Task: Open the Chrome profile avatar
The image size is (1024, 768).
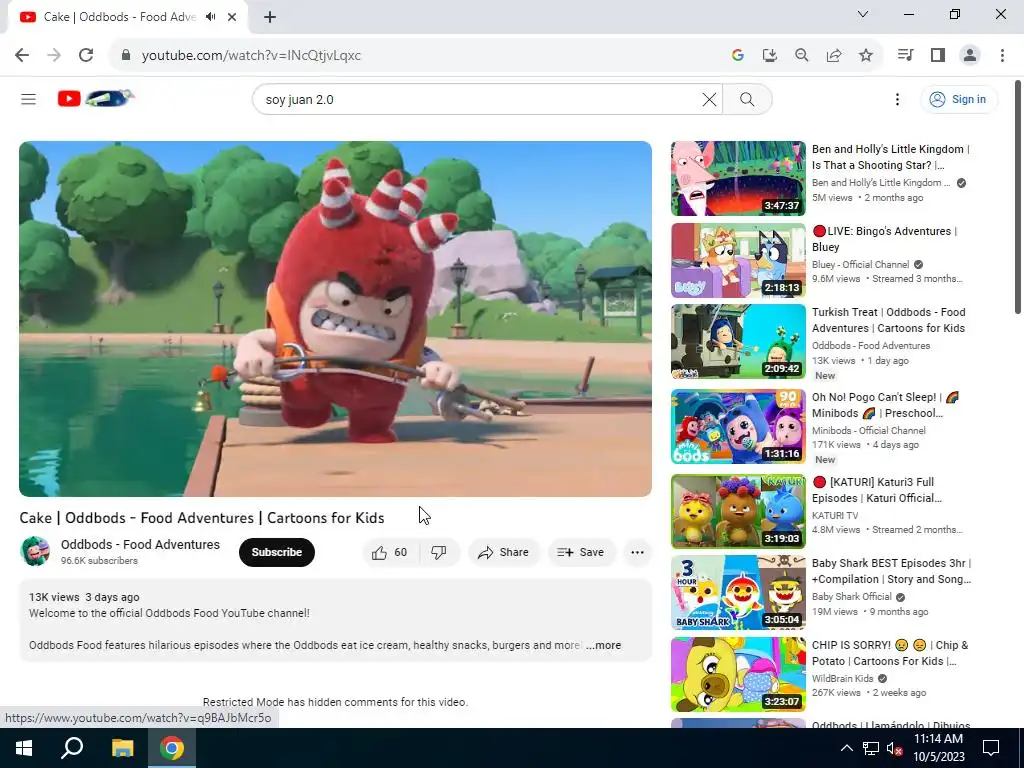Action: [x=970, y=56]
